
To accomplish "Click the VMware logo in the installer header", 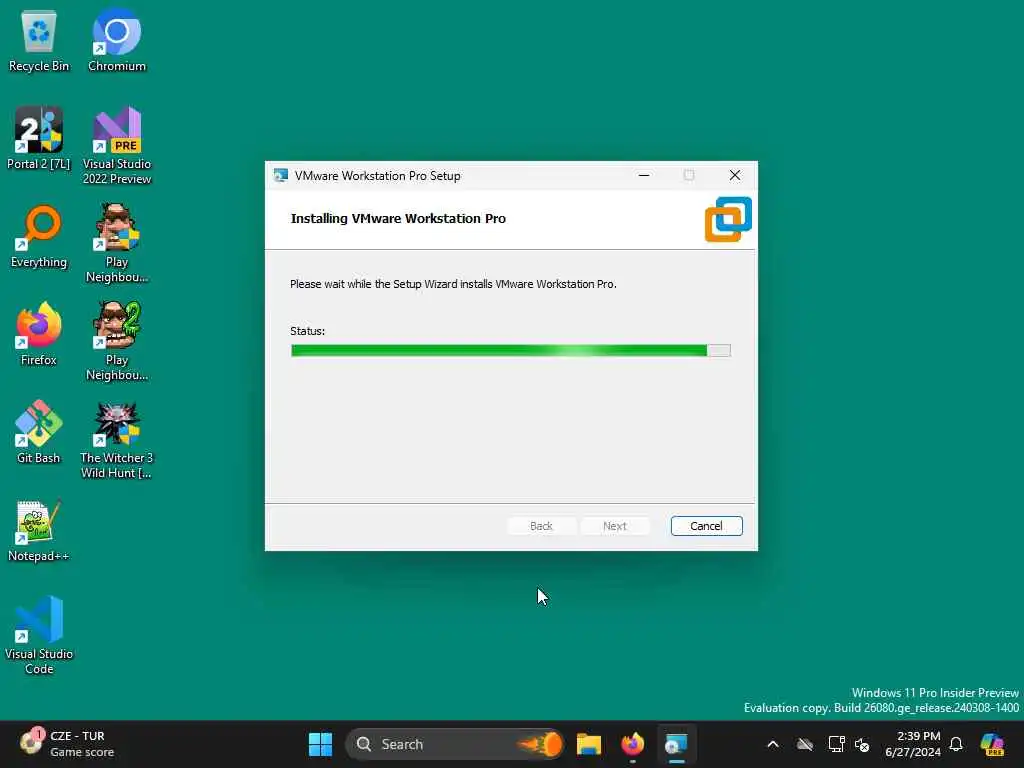I will point(728,219).
